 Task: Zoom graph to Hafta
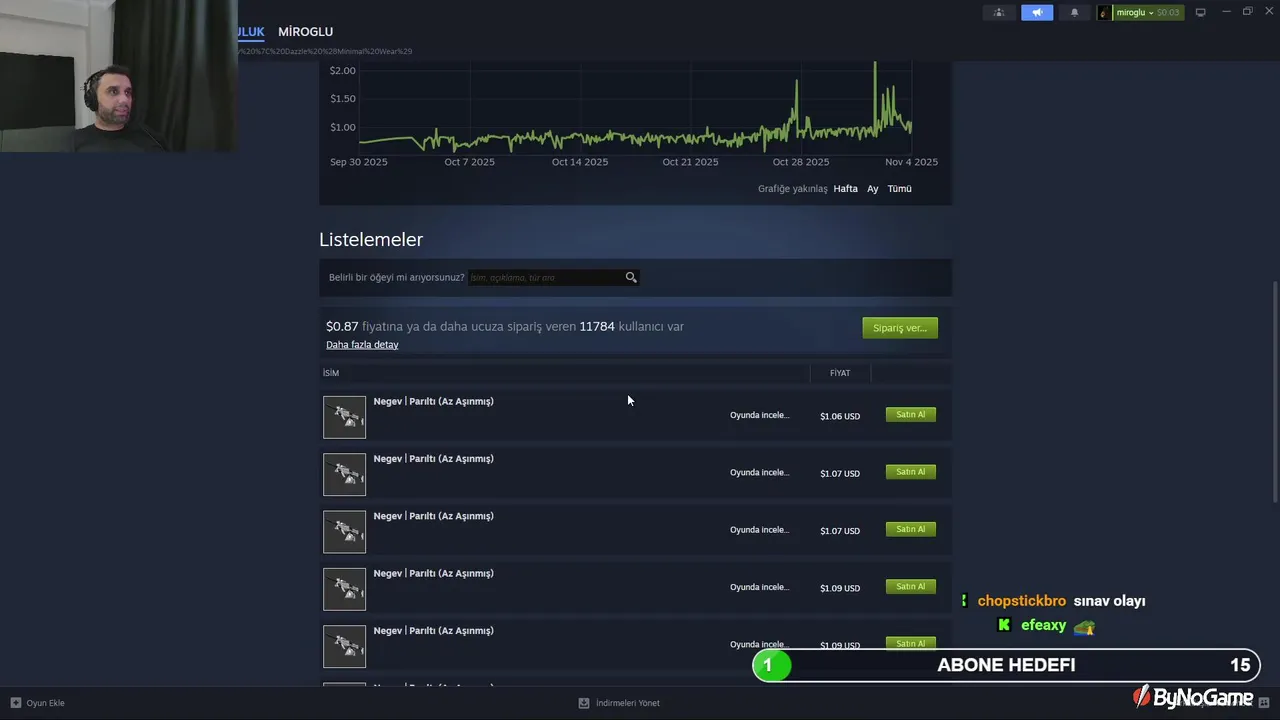(x=845, y=189)
